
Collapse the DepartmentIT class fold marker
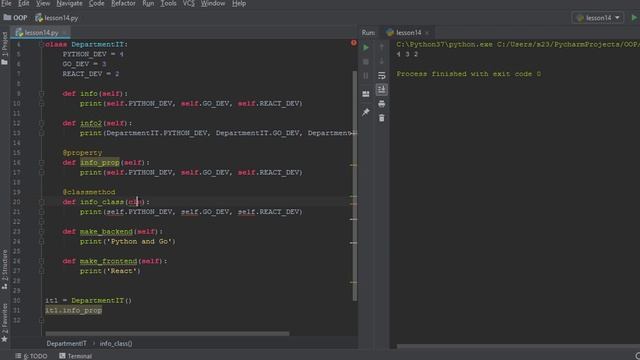(42, 44)
